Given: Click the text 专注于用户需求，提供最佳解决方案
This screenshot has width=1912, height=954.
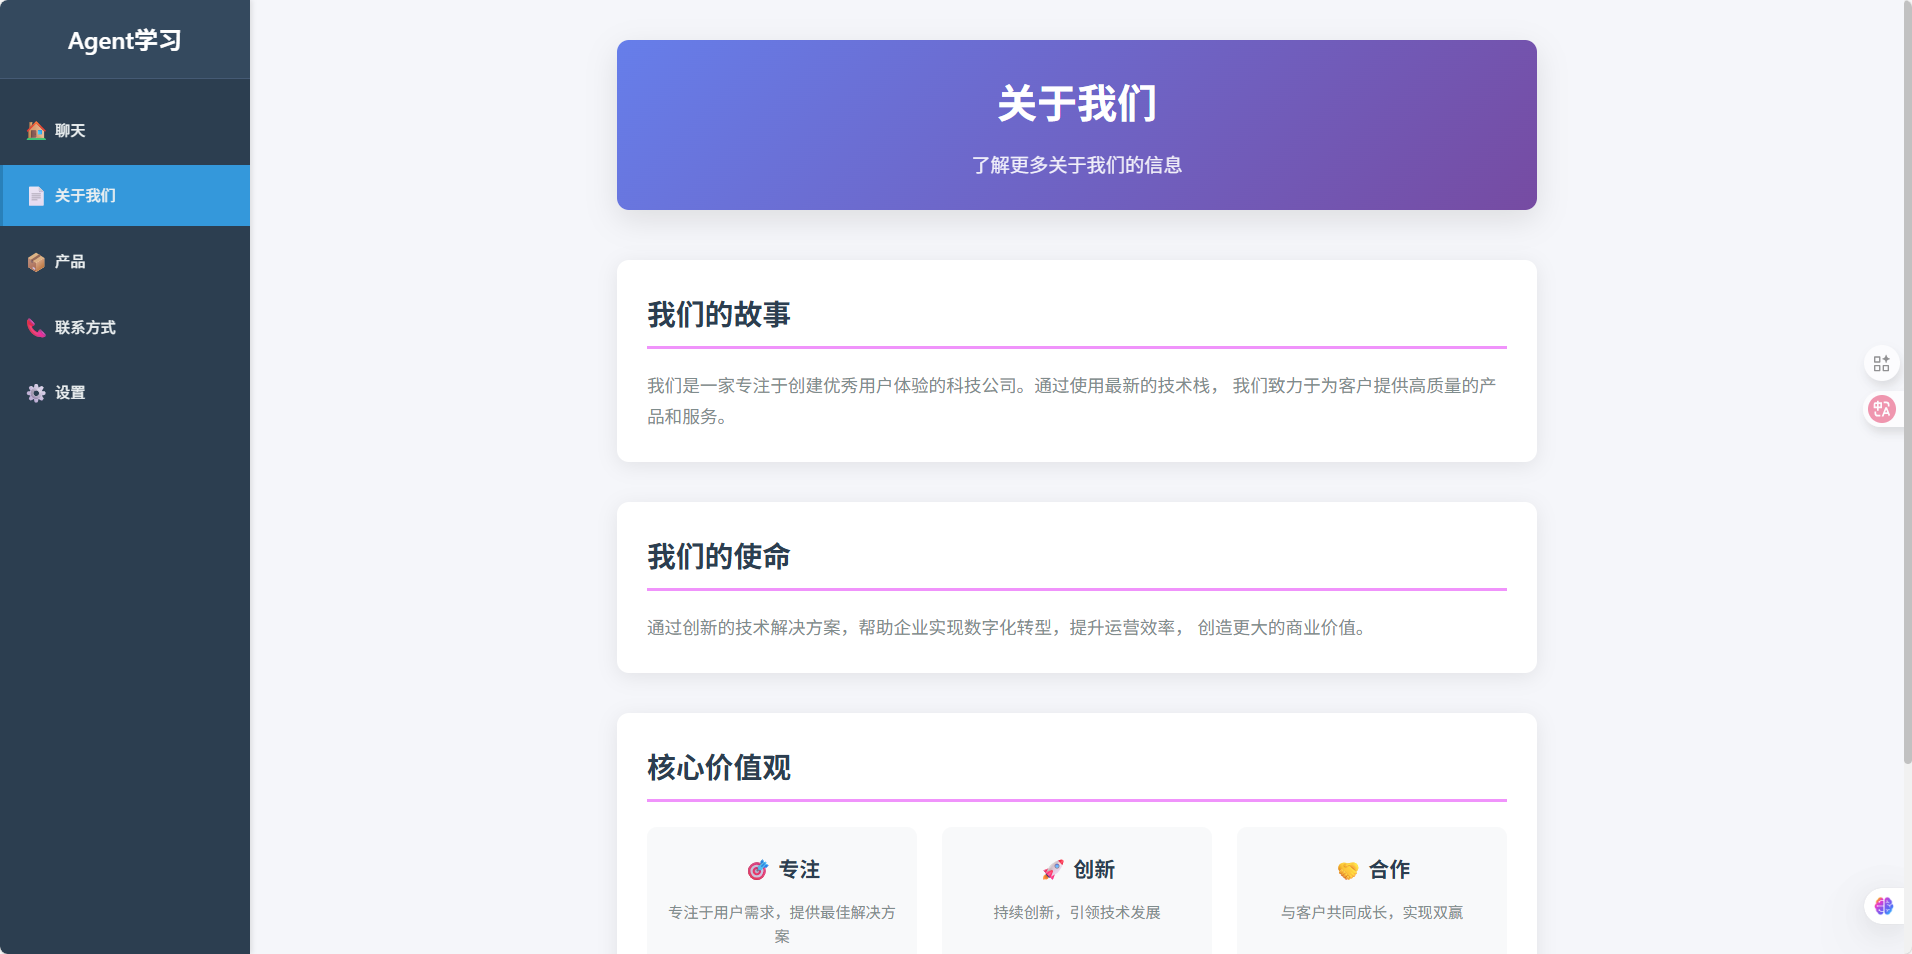Looking at the screenshot, I should (x=782, y=925).
